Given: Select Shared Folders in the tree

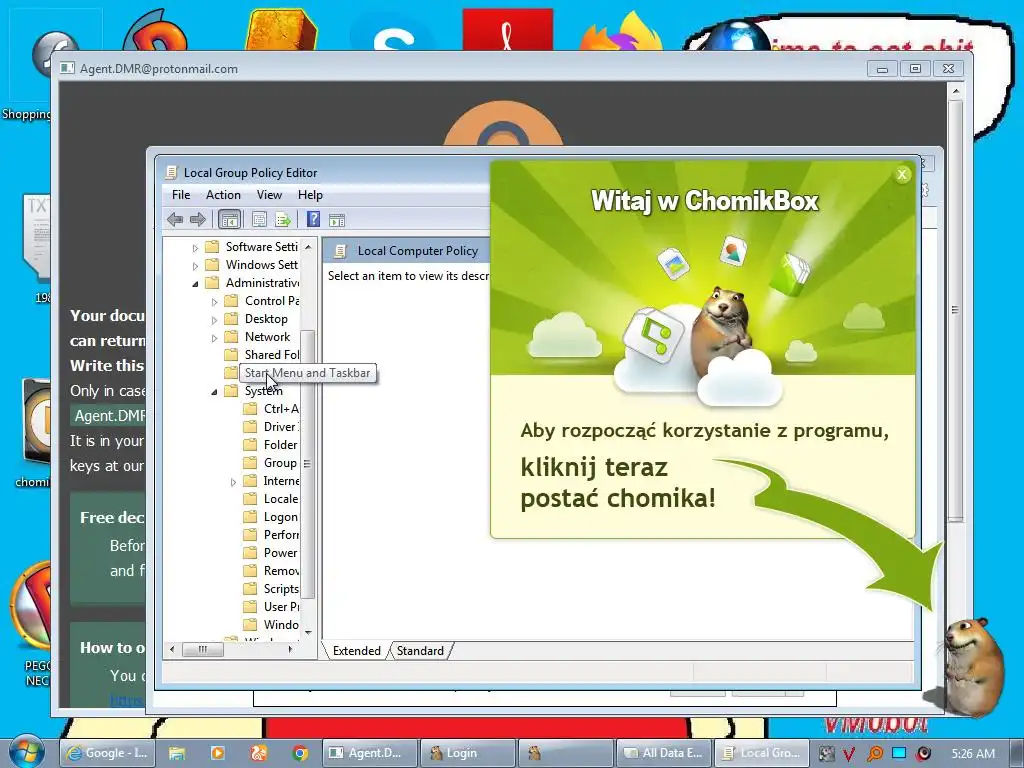Looking at the screenshot, I should (x=271, y=355).
